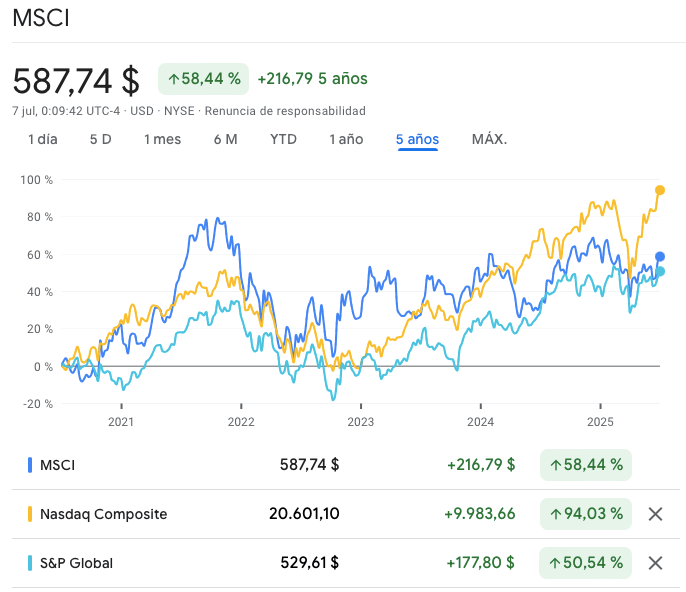
Task: Click the 2022 axis label
Action: coord(241,422)
